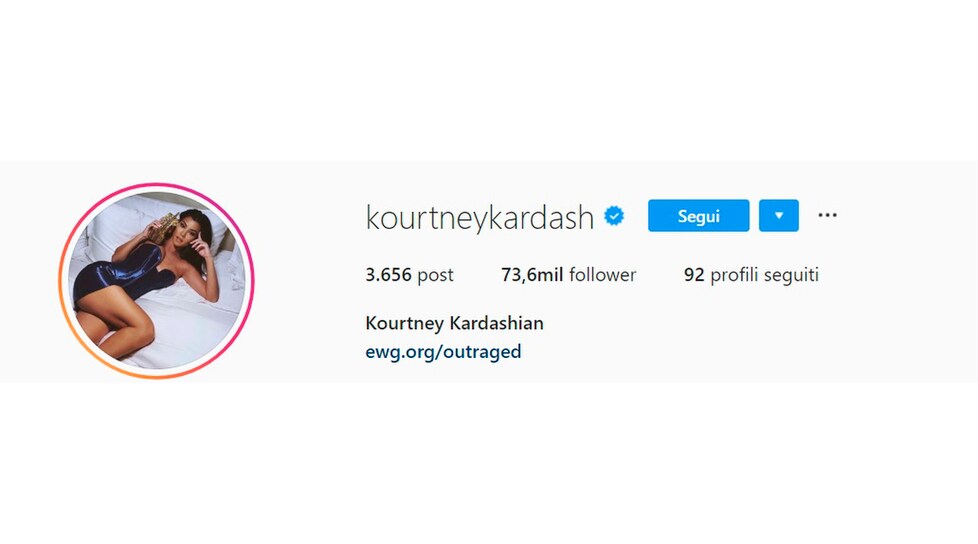
Task: Click the white arrow on the suggestions button
Action: pyautogui.click(x=778, y=216)
